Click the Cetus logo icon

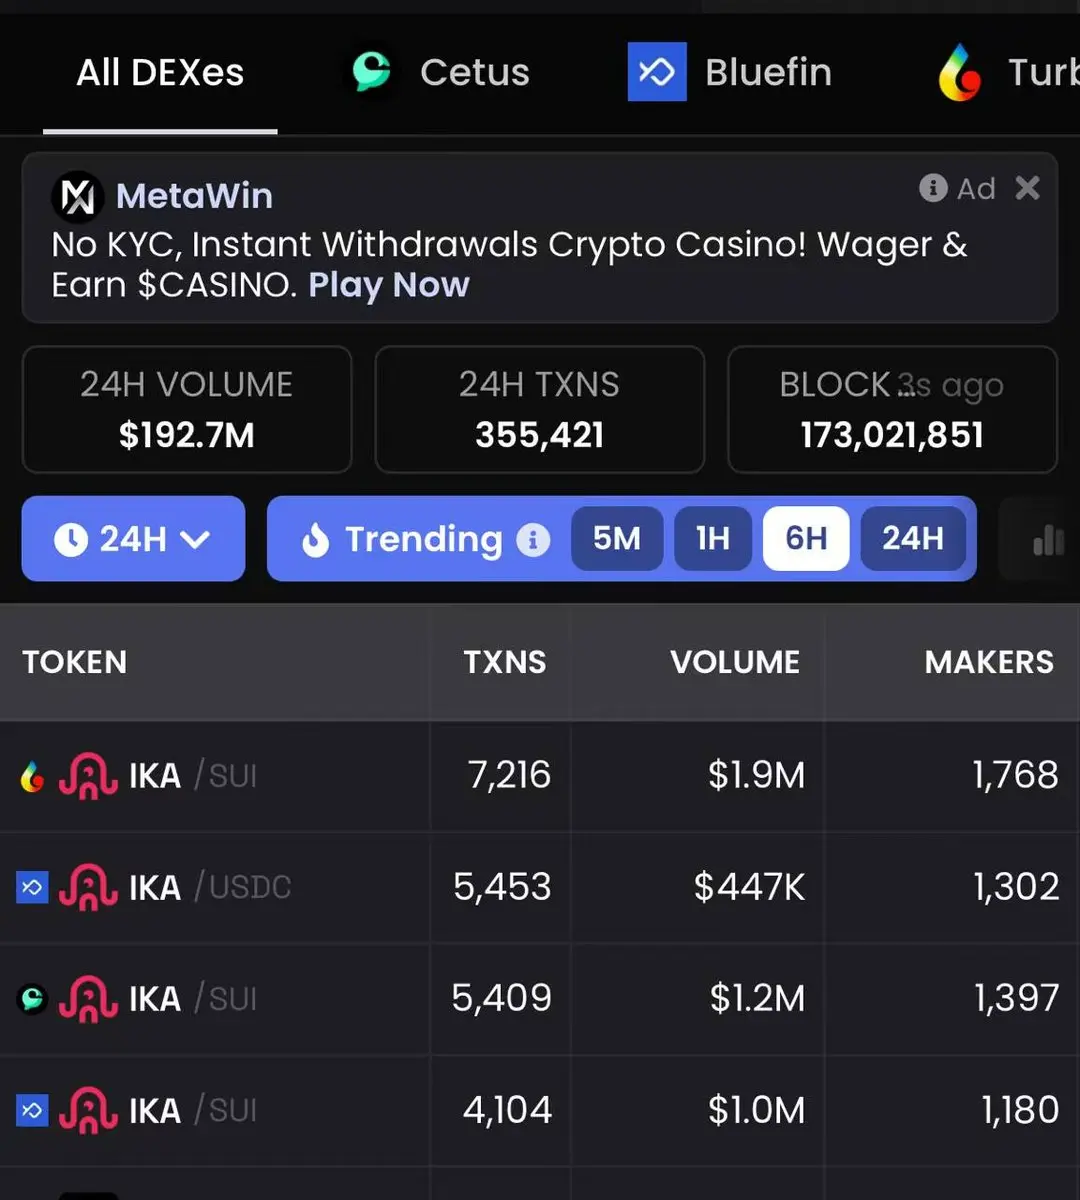point(371,72)
